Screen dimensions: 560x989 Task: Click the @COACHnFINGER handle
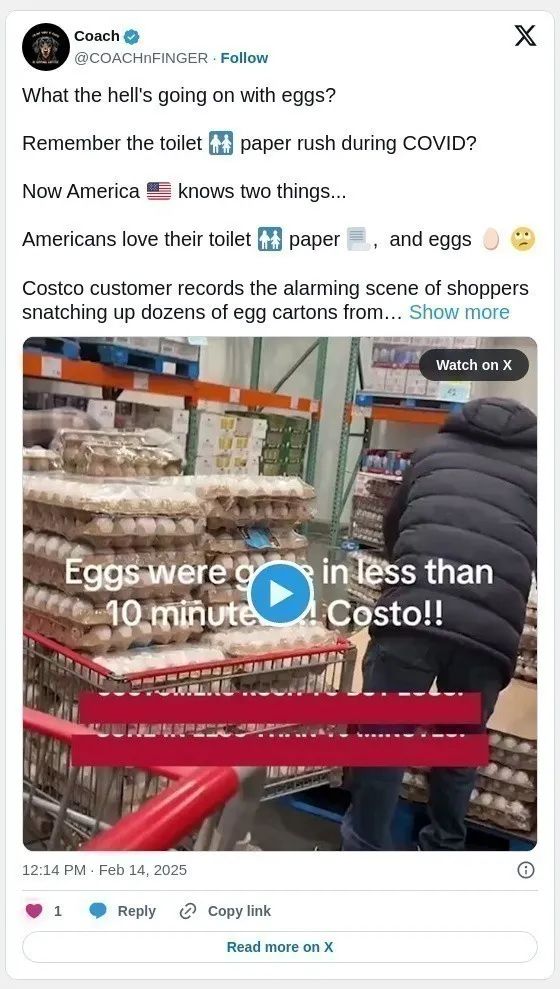click(141, 58)
